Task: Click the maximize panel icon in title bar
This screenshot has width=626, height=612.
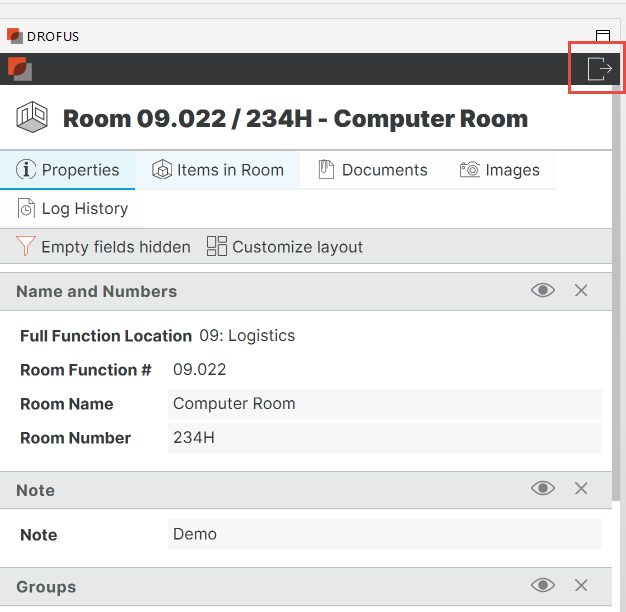Action: [x=603, y=36]
